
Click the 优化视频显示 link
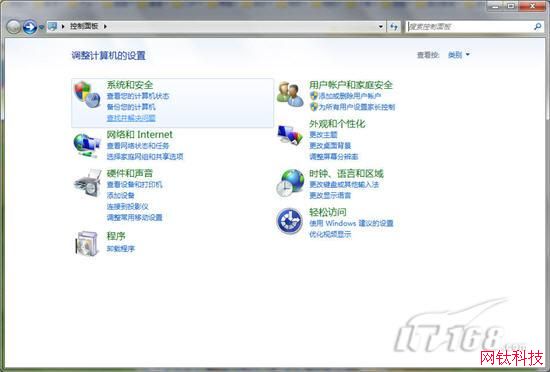click(x=330, y=234)
